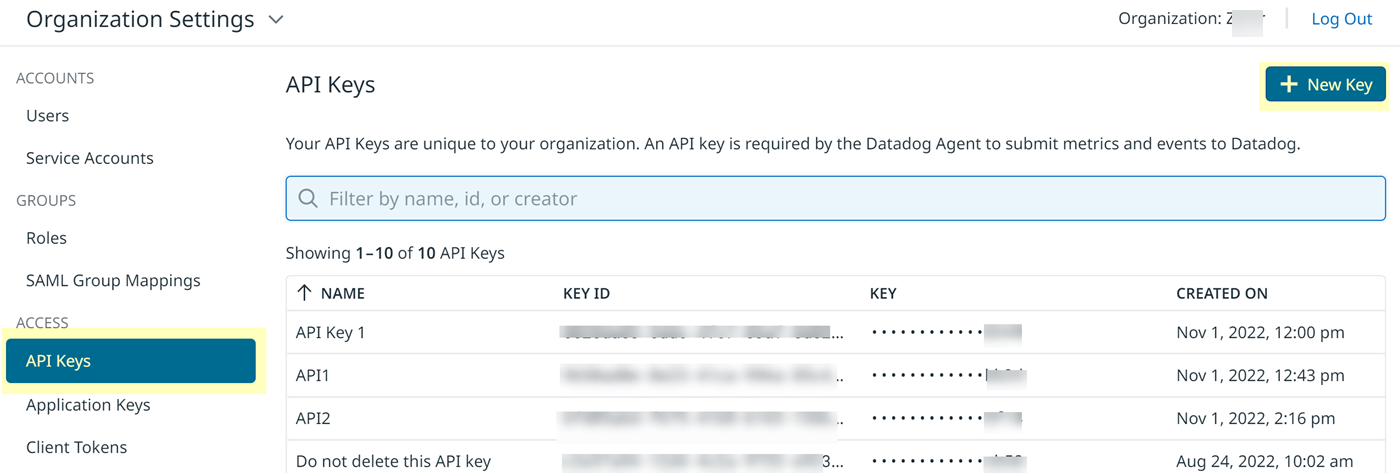Image resolution: width=1400 pixels, height=473 pixels.
Task: Select the 'Do not delete this API key' row
Action: (394, 461)
